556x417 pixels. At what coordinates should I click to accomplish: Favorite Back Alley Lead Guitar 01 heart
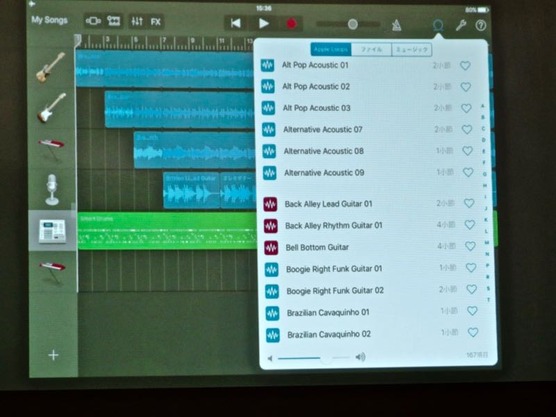469,203
